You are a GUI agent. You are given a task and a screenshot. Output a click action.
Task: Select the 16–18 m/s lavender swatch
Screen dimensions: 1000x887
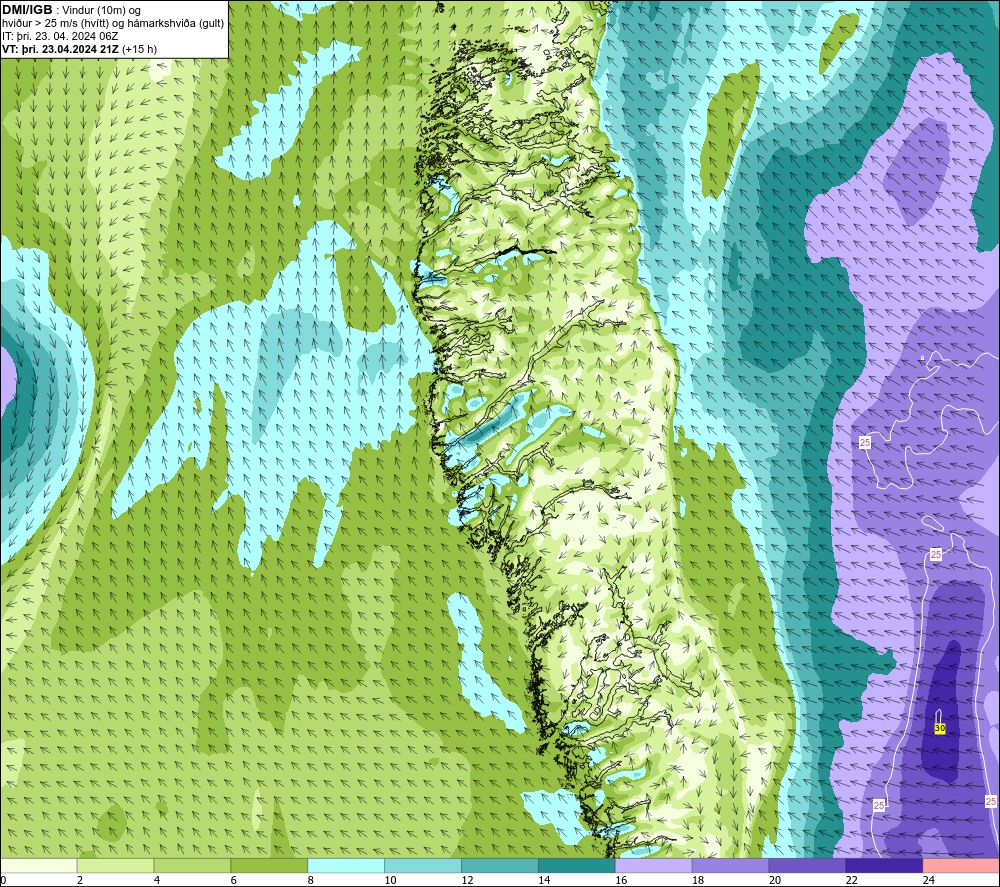click(654, 865)
